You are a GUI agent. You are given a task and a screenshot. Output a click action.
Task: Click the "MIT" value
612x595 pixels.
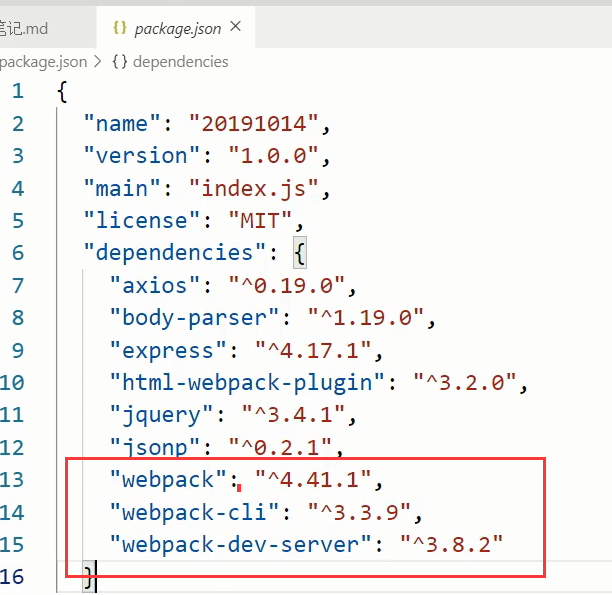260,221
